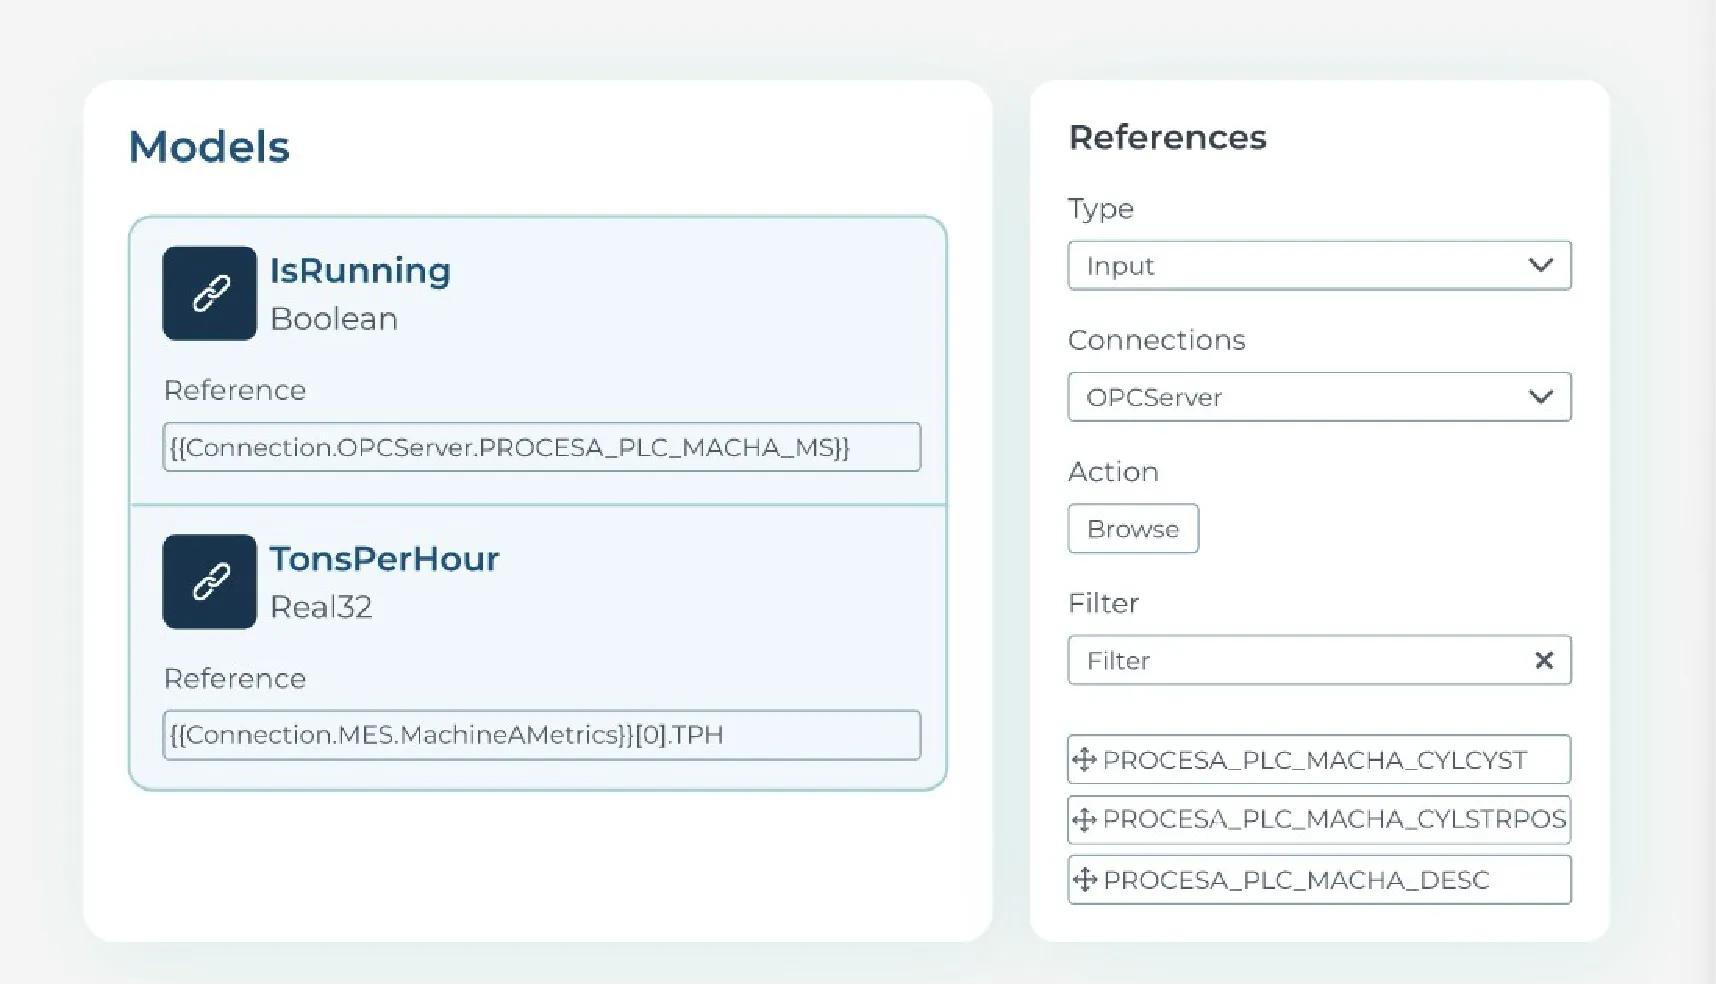Click the link icon on the TonsPerHour model

tap(209, 581)
